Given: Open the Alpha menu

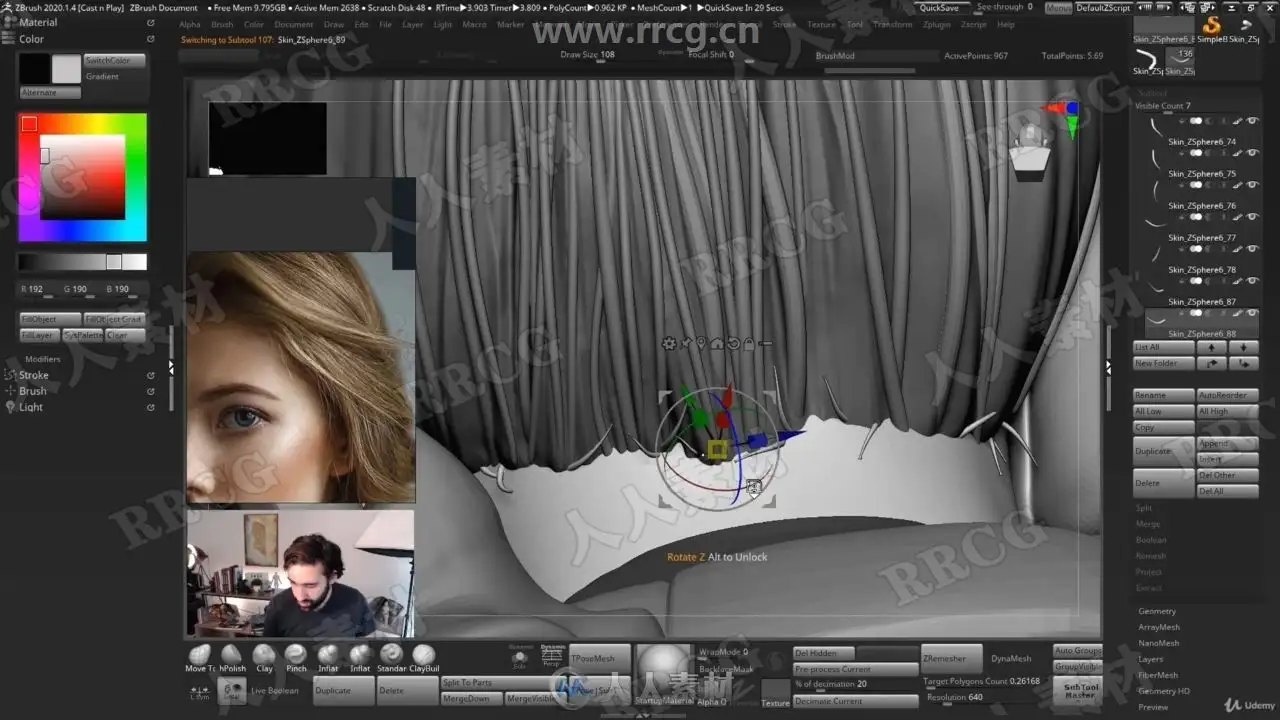Looking at the screenshot, I should [190, 24].
